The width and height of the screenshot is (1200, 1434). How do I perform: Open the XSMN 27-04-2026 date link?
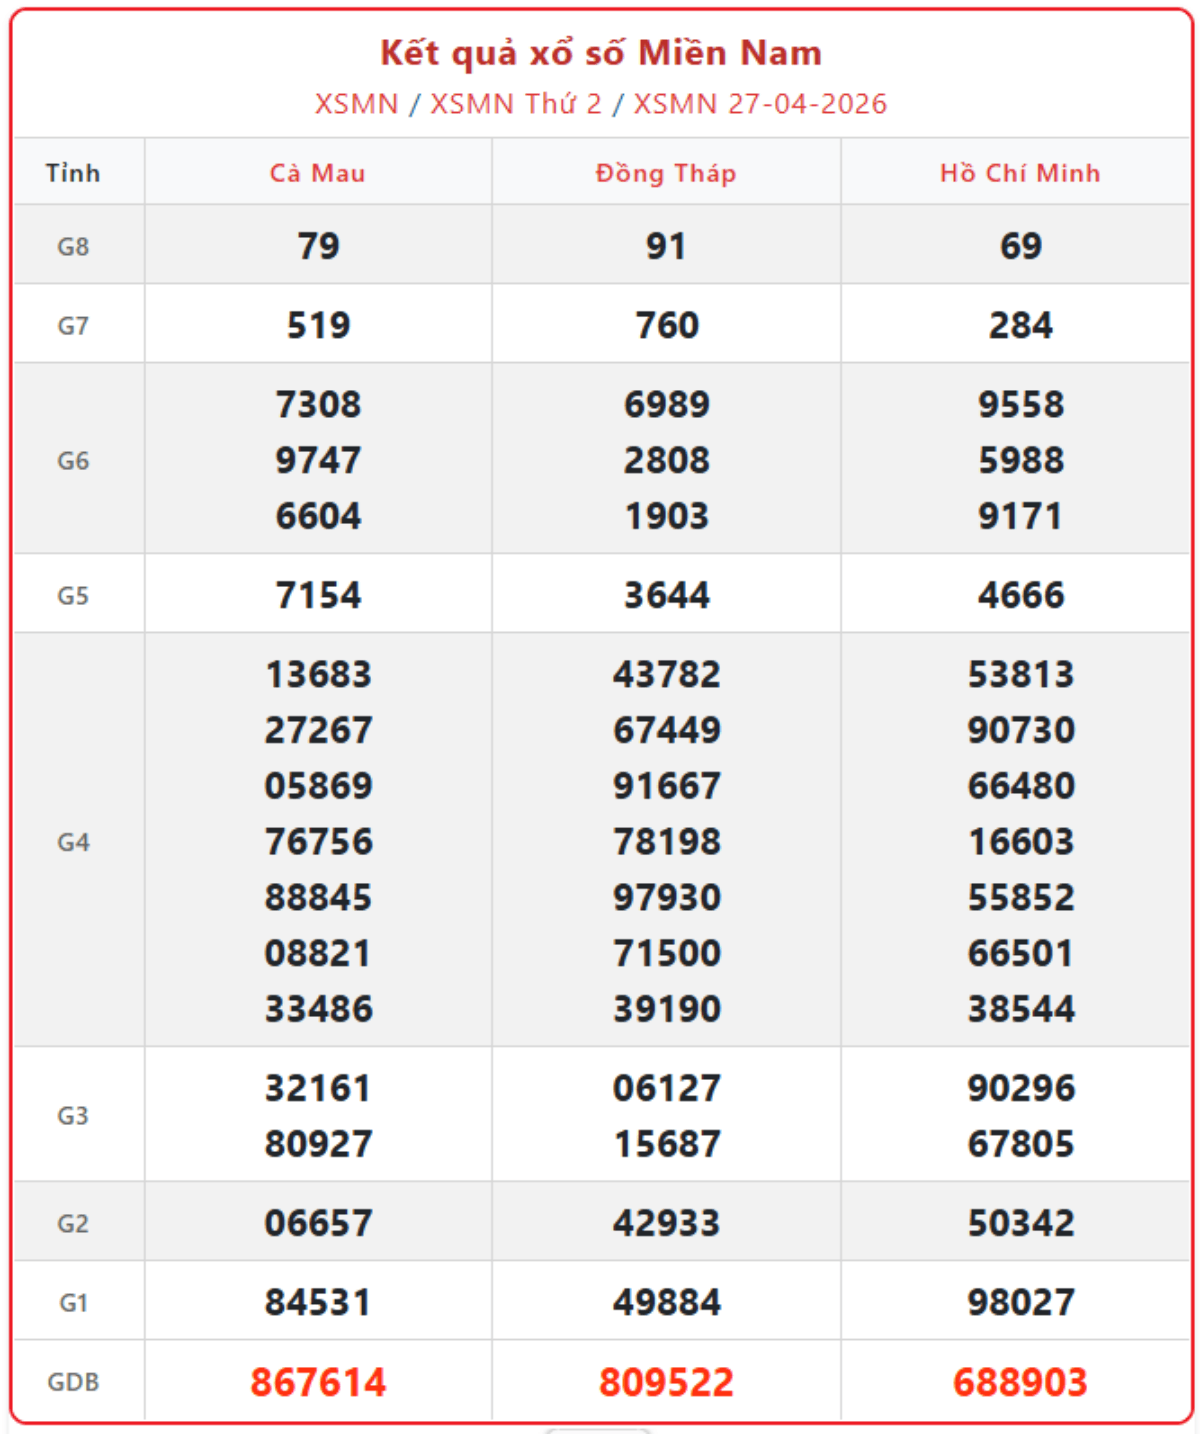pyautogui.click(x=760, y=104)
